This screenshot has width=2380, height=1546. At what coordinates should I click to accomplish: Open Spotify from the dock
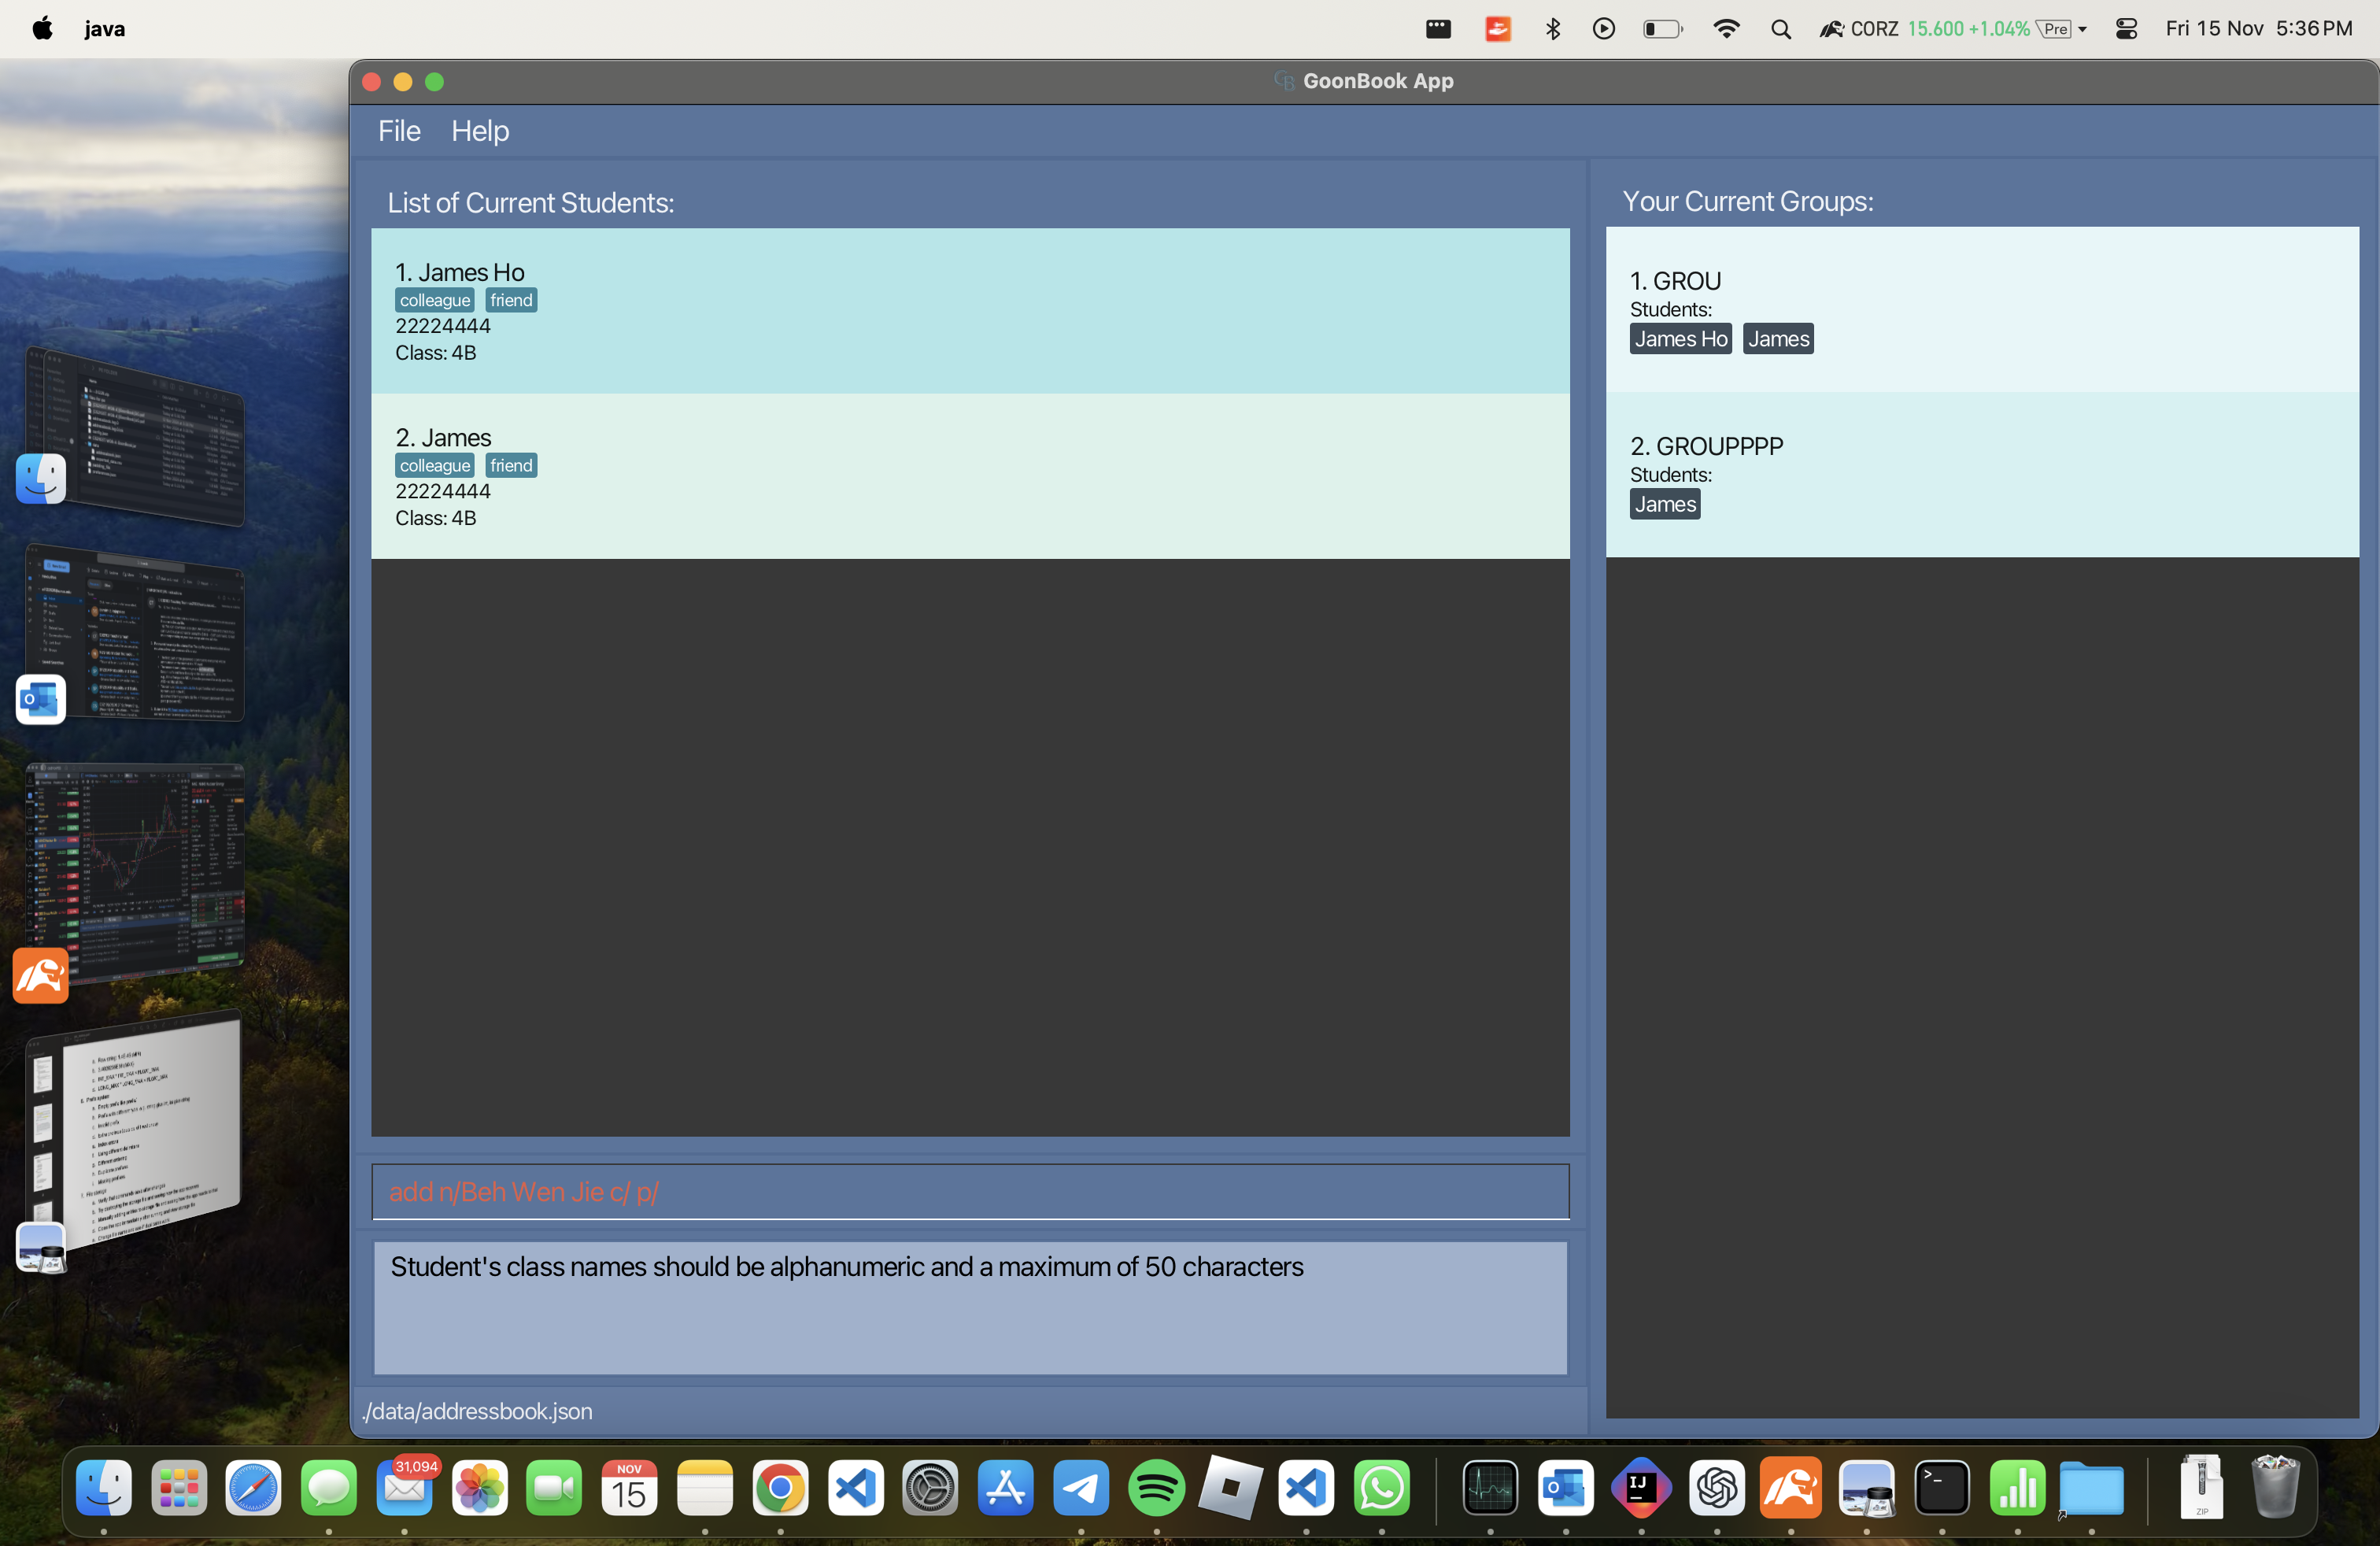coord(1156,1488)
